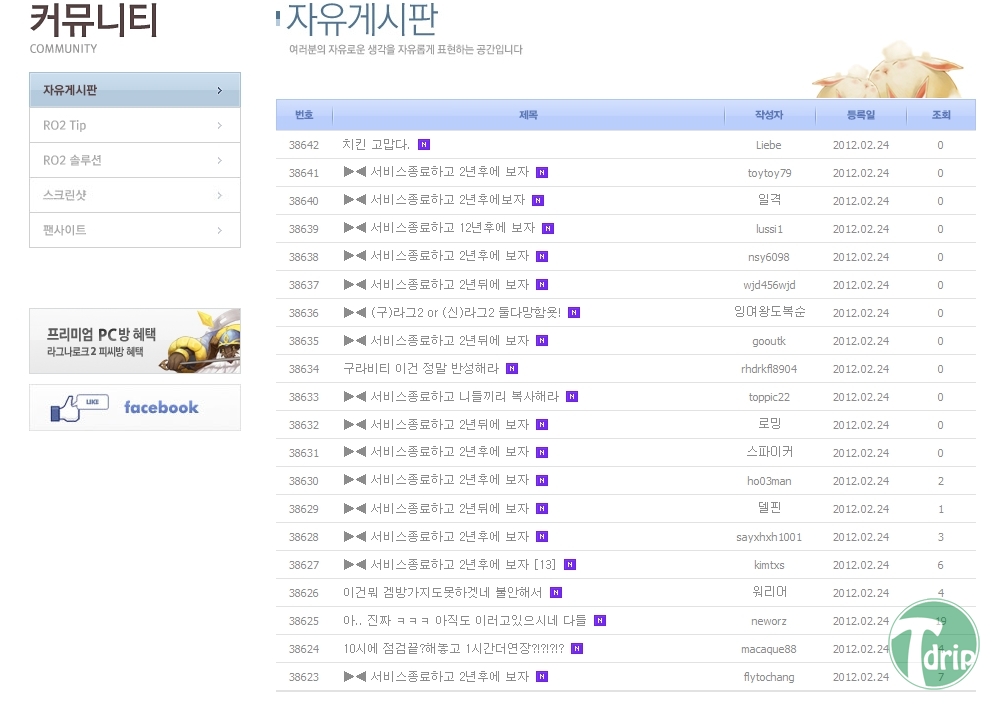The image size is (994, 704).
Task: Click the N icon on post 38626
Action: [x=556, y=593]
